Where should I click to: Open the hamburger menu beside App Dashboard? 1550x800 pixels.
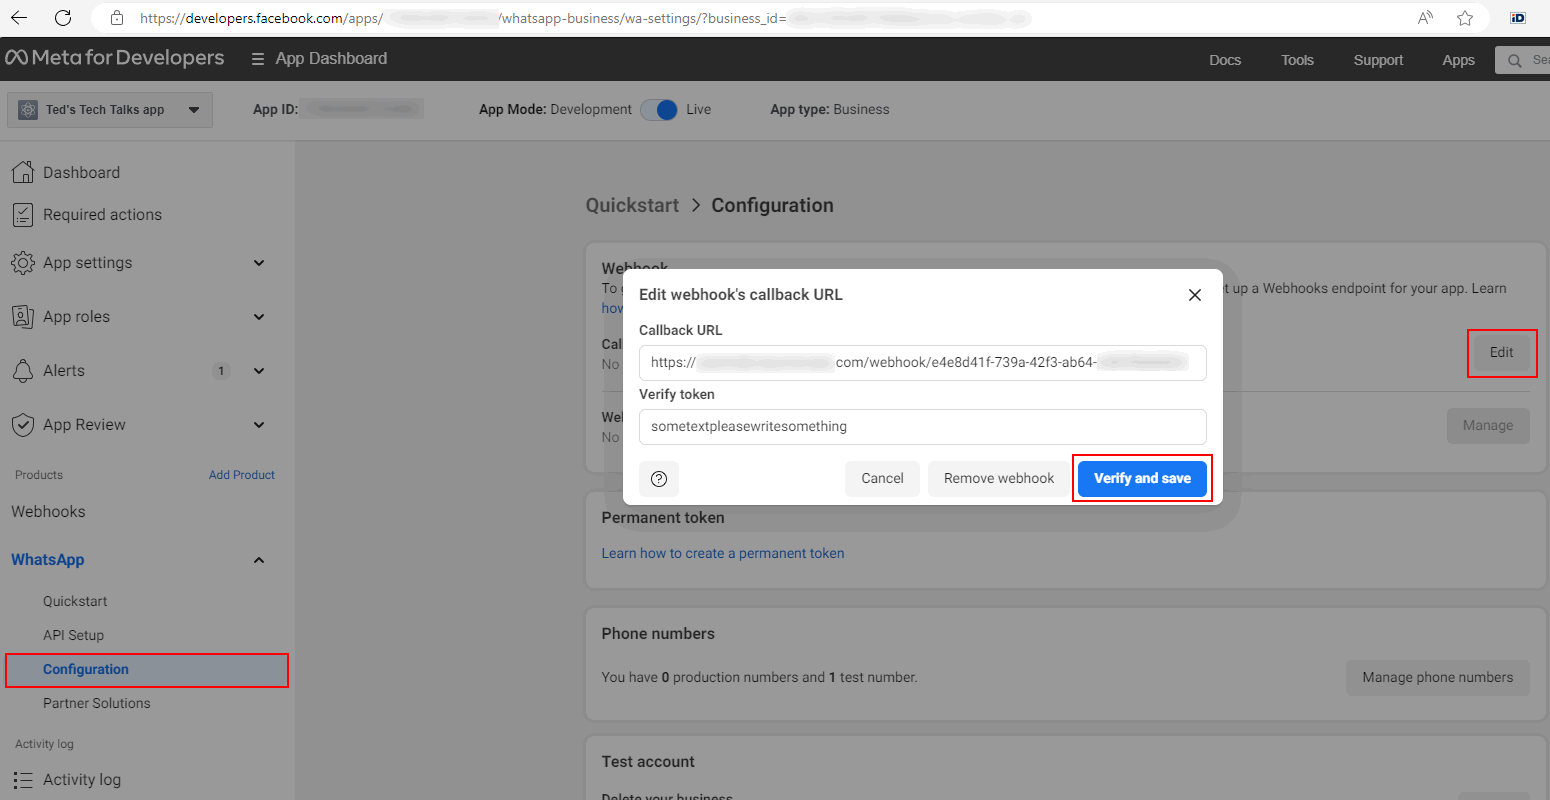pyautogui.click(x=257, y=59)
